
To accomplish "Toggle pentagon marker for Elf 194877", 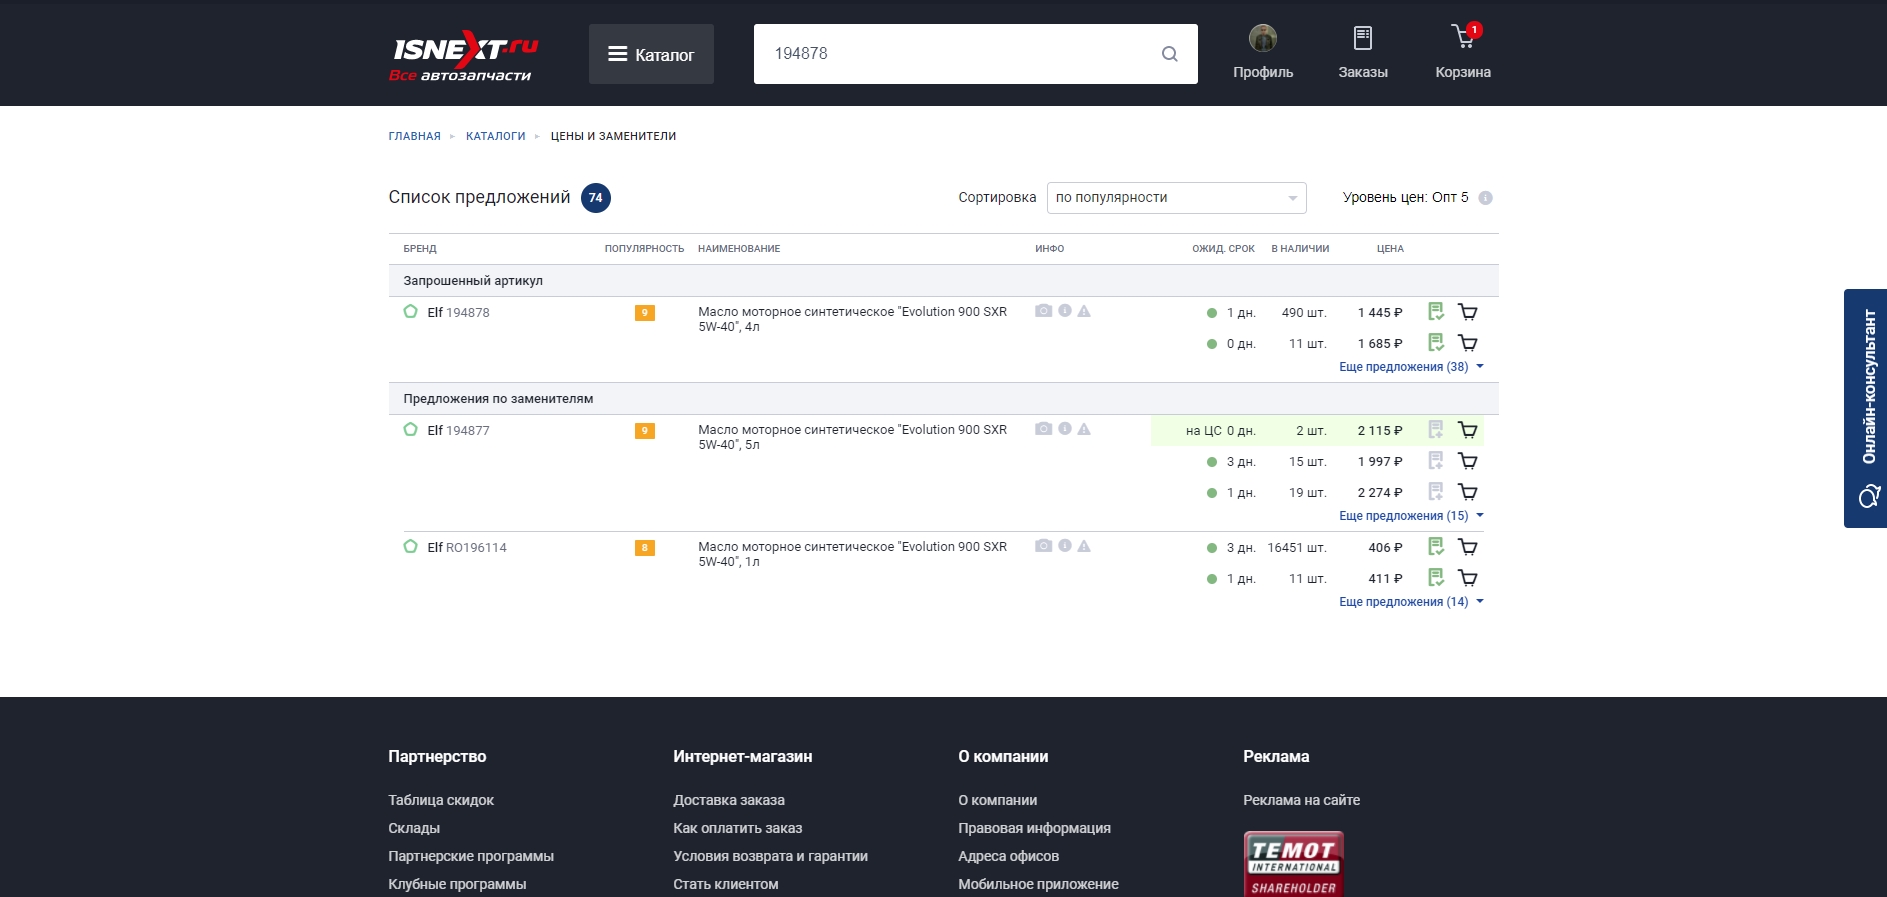I will click(x=410, y=430).
